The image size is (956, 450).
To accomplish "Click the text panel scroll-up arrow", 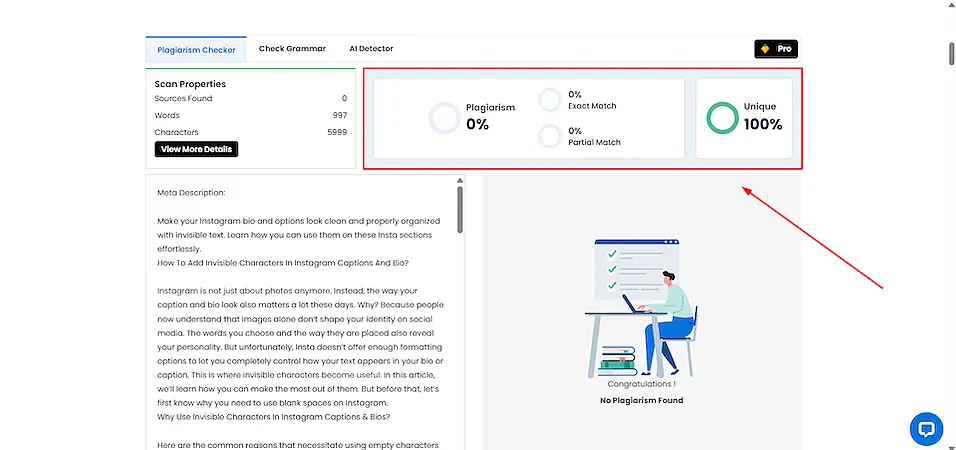I will point(460,180).
